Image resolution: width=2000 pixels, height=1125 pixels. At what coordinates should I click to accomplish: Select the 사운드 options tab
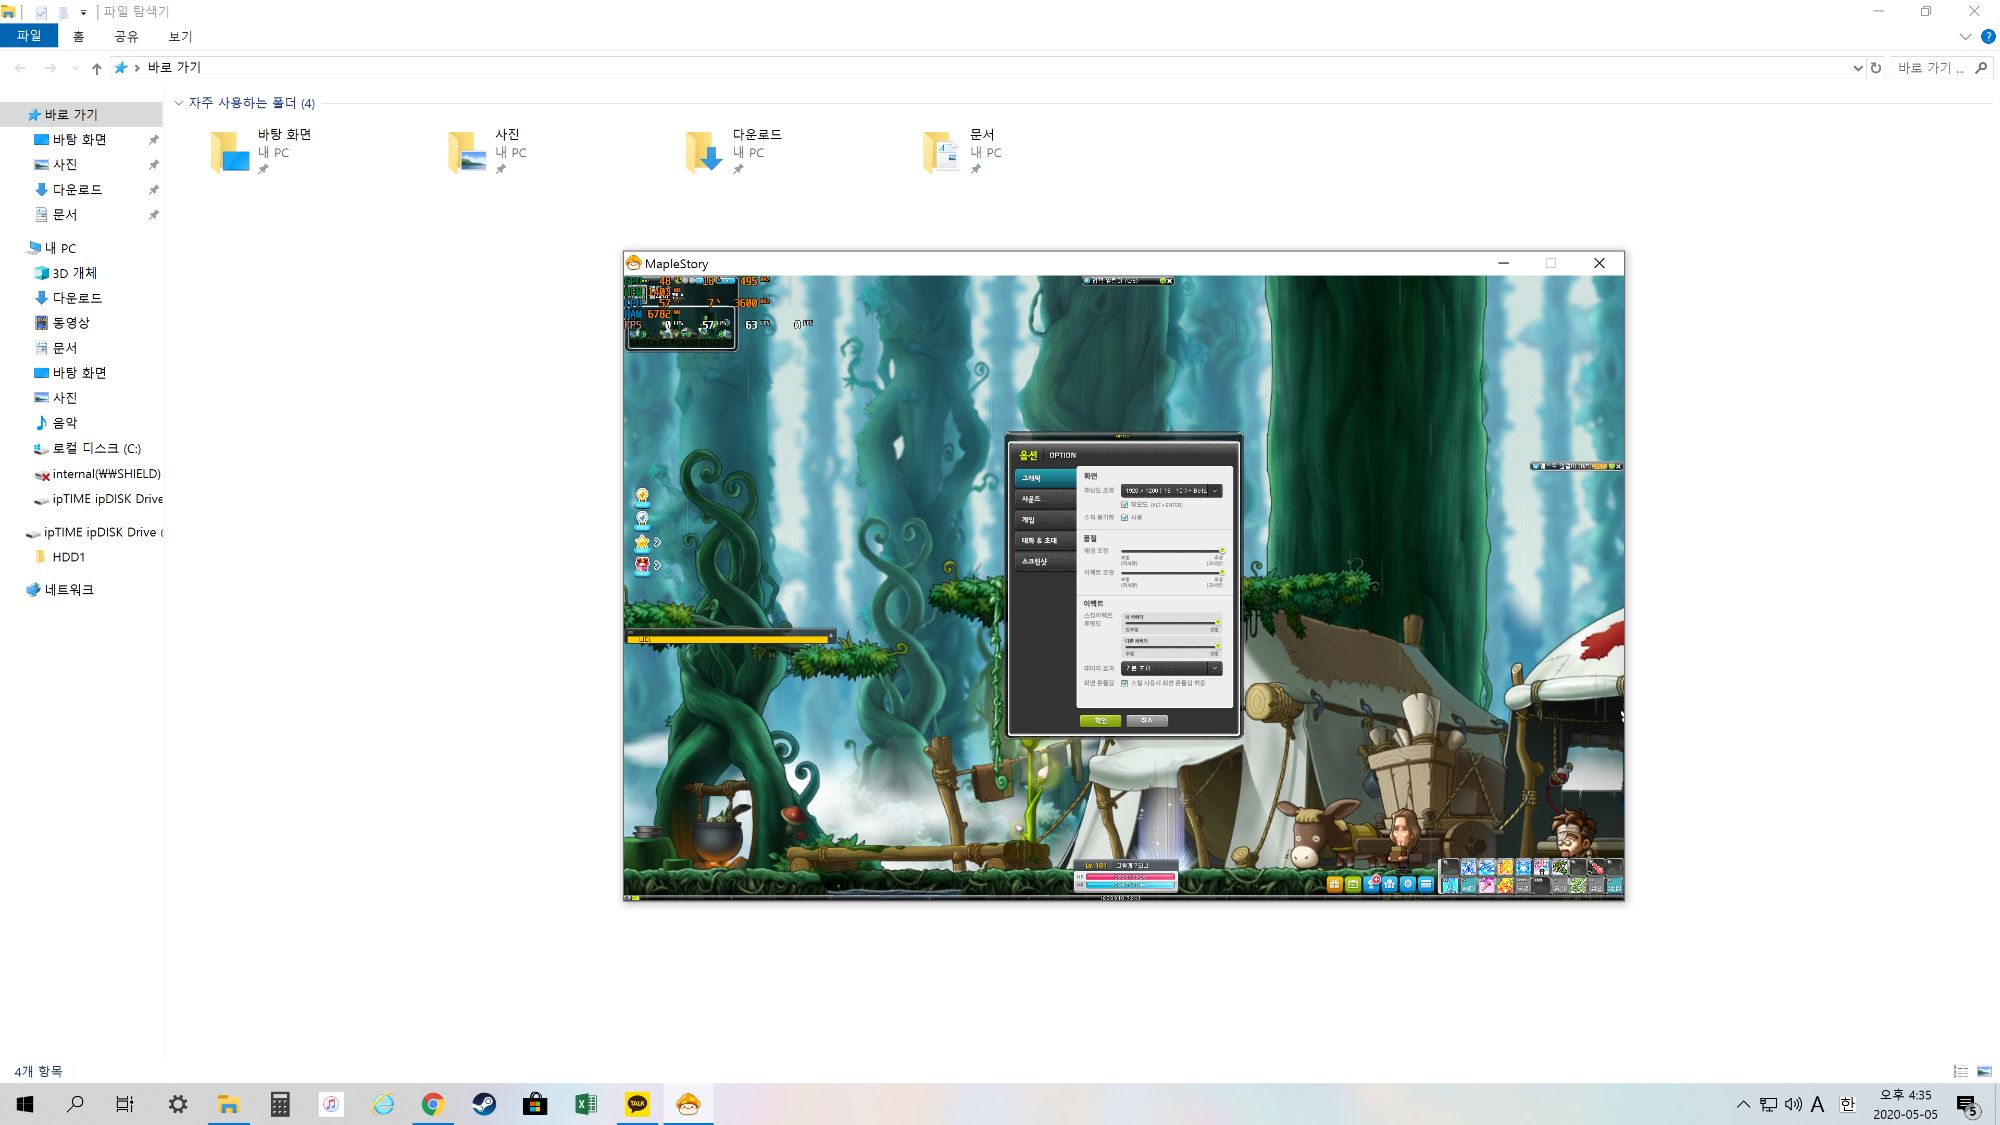tap(1045, 499)
